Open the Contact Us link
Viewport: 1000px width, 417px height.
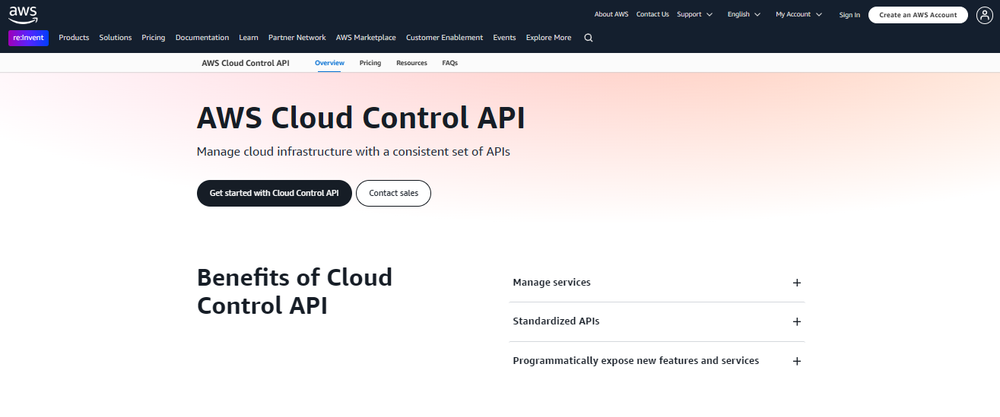(x=652, y=14)
